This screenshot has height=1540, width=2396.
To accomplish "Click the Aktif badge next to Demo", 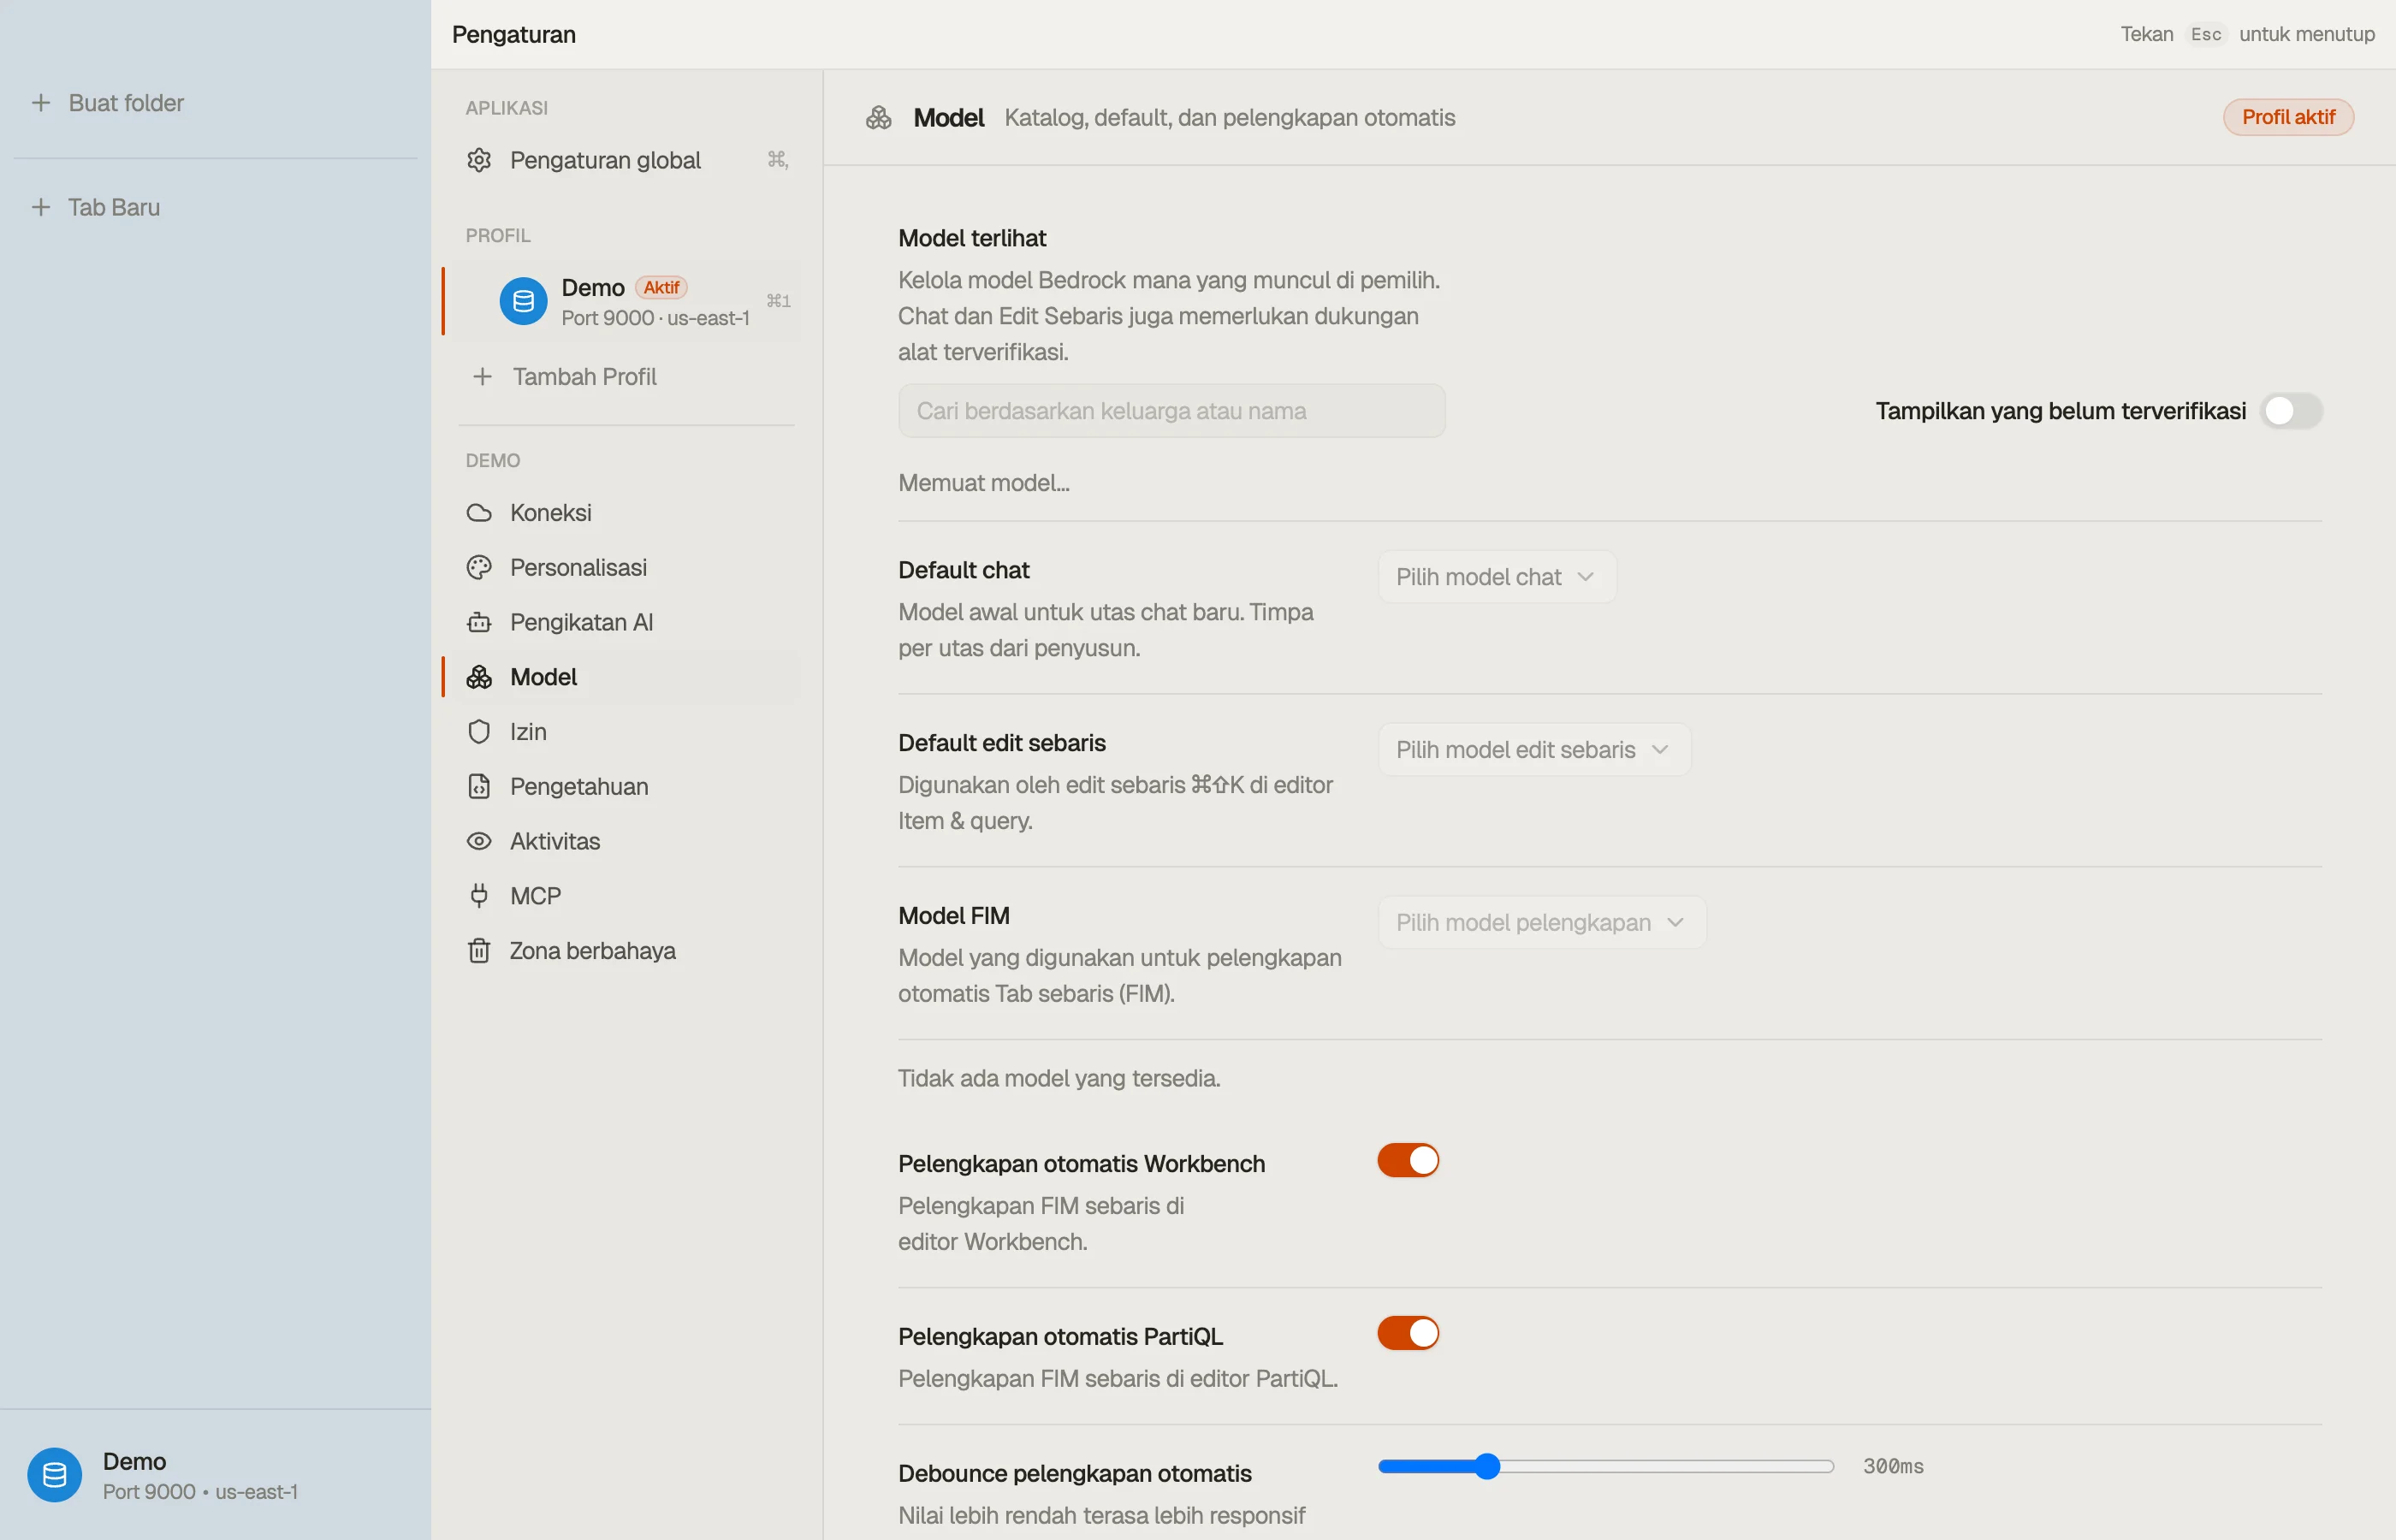I will point(661,288).
